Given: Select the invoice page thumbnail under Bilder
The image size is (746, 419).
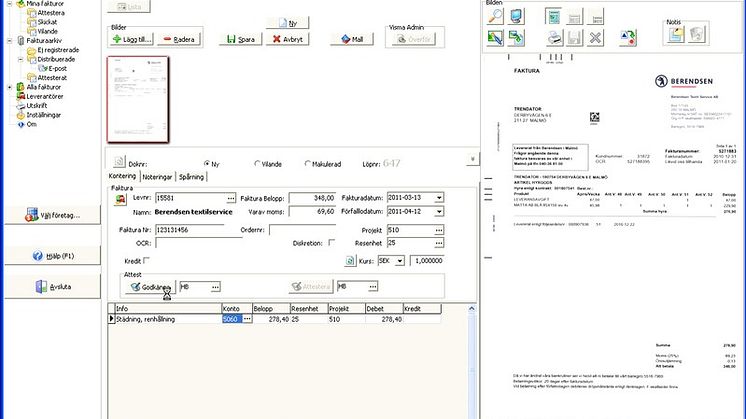Looking at the screenshot, I should pos(138,99).
